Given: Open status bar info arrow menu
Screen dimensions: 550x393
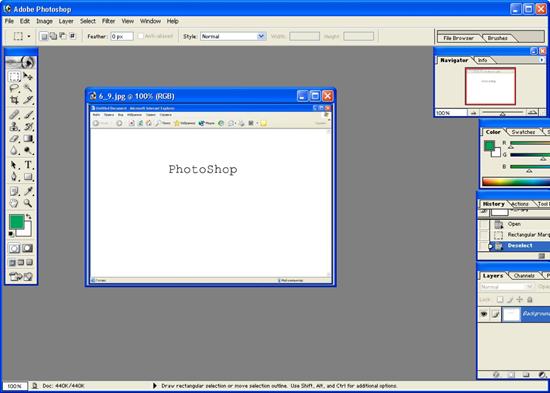Looking at the screenshot, I should pyautogui.click(x=155, y=386).
